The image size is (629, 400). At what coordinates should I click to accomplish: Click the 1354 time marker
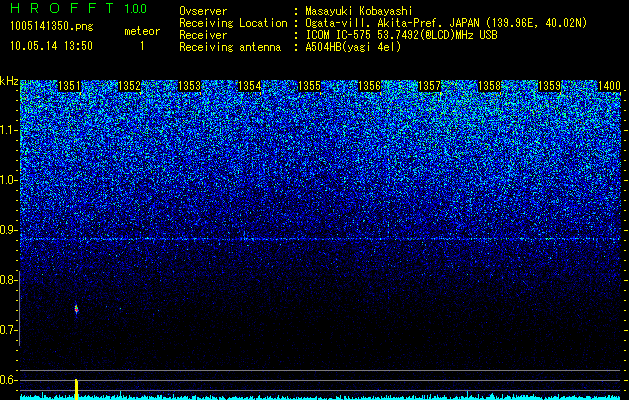click(x=249, y=86)
